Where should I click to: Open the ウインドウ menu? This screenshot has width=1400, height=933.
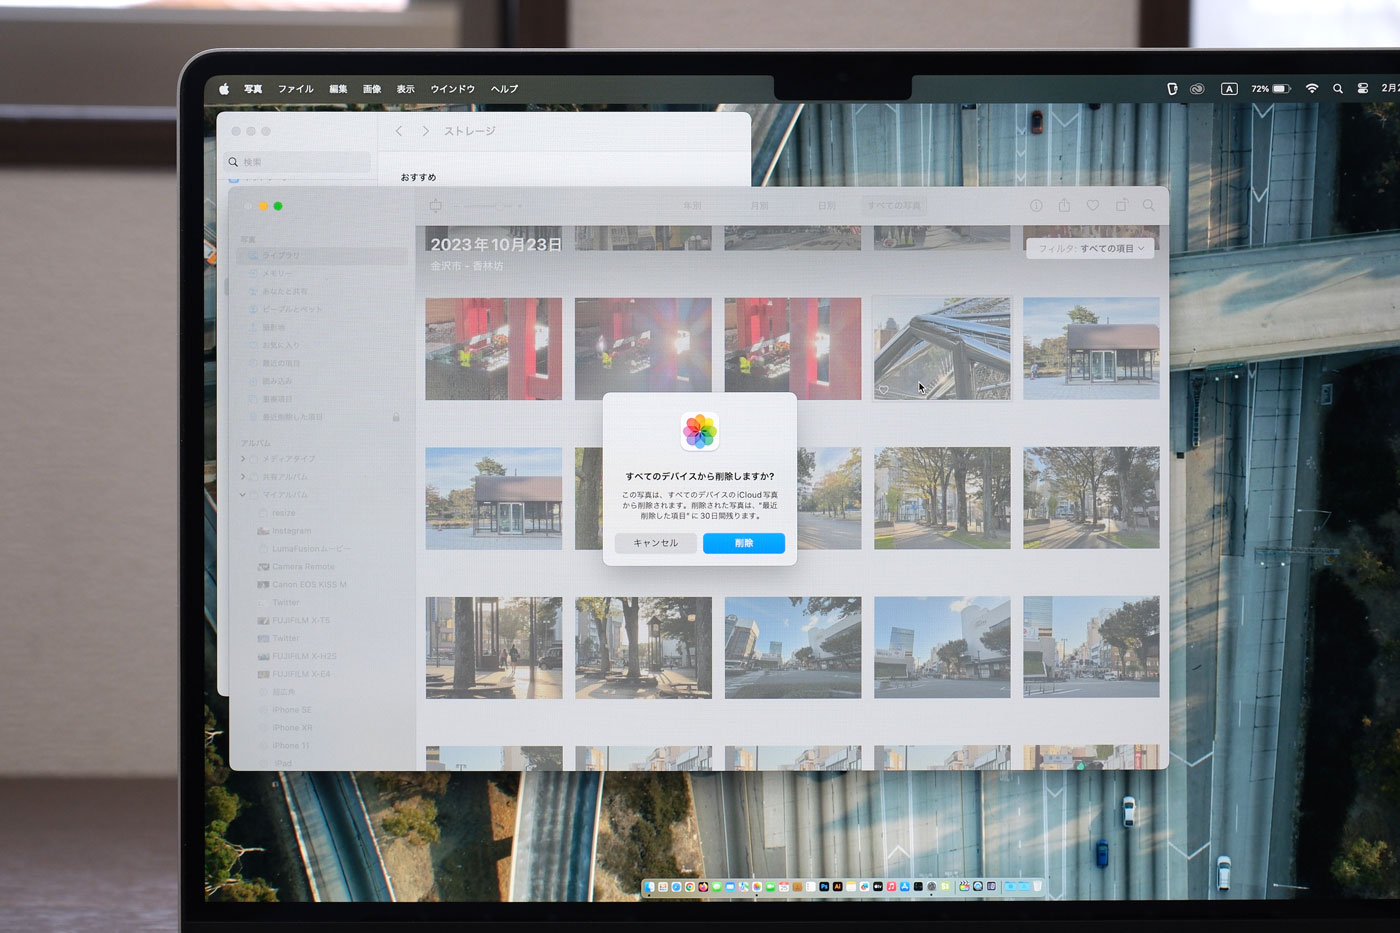[453, 89]
